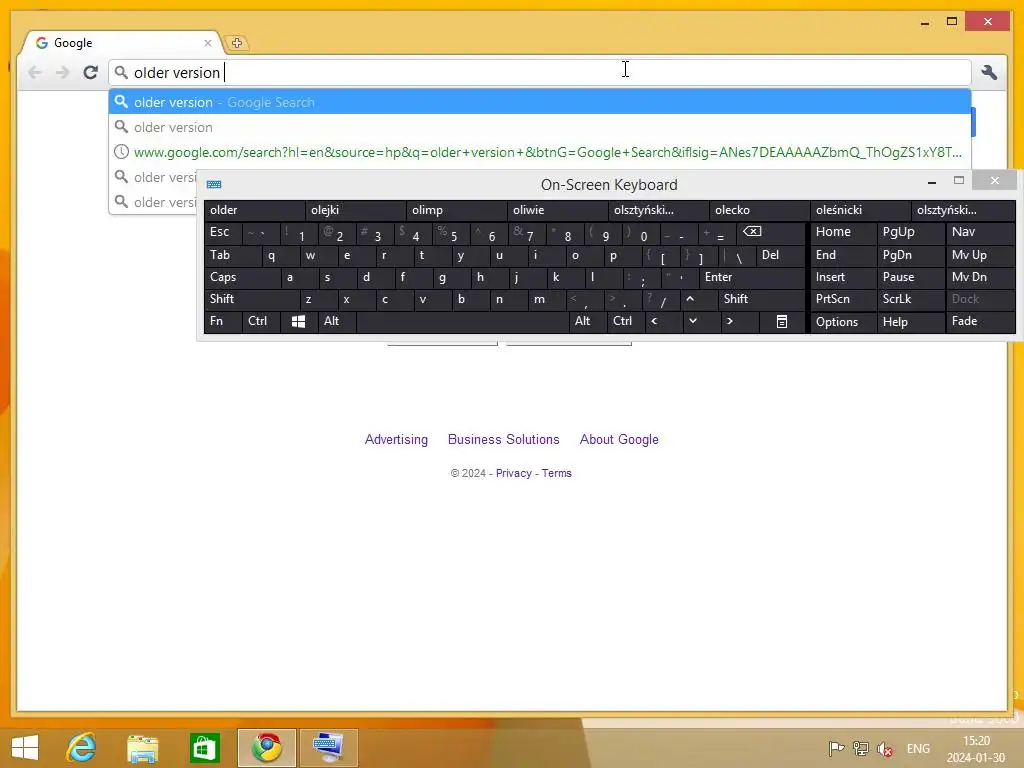Open the wrench settings menu
The width and height of the screenshot is (1024, 768).
pyautogui.click(x=989, y=72)
